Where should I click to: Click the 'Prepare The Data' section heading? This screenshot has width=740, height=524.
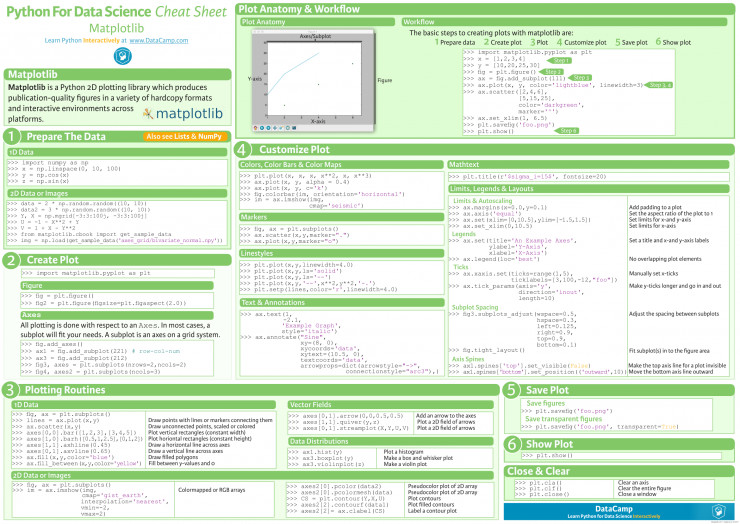[x=66, y=136]
